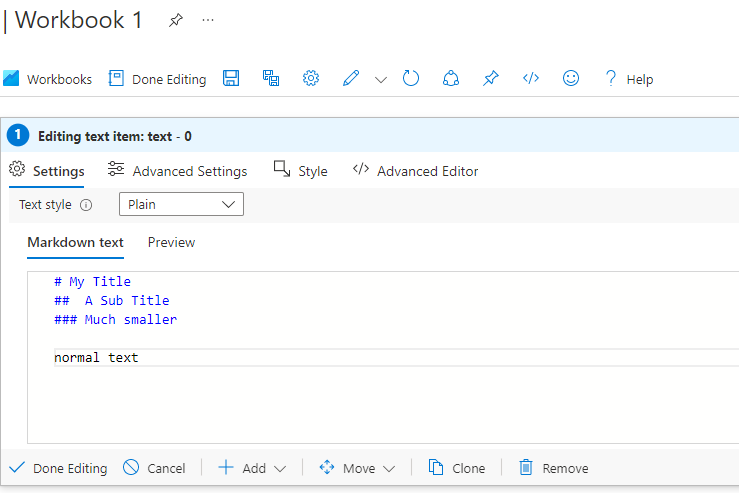The width and height of the screenshot is (739, 493).
Task: Click the pencil edit icon in the toolbar
Action: [x=351, y=78]
